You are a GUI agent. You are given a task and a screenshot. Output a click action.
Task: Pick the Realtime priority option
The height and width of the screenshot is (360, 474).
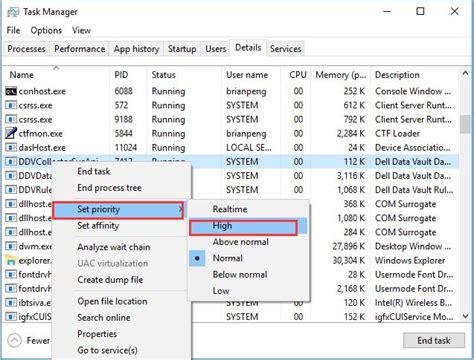[230, 209]
